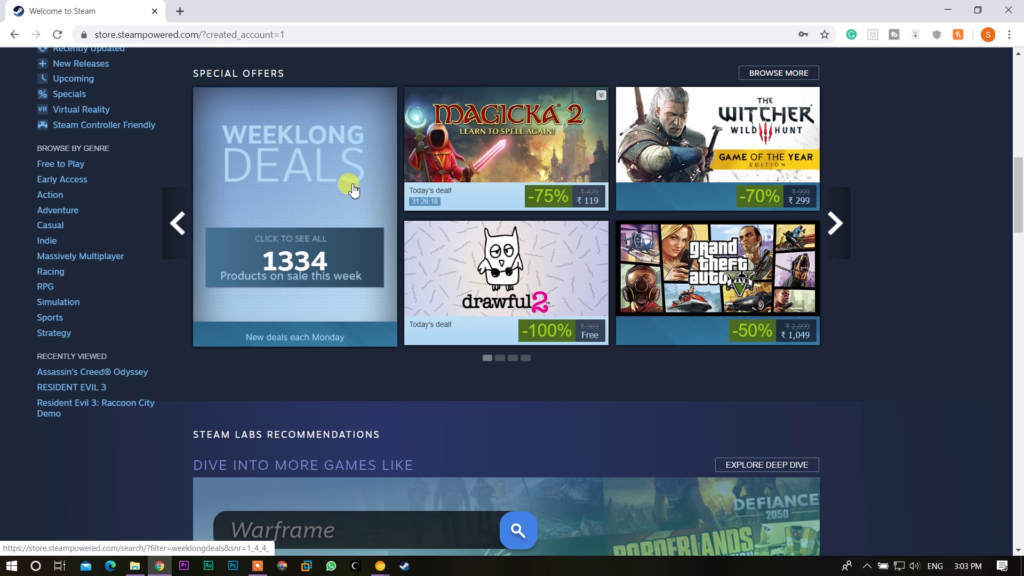Click the blue Warframe search magnifier button

(x=519, y=530)
